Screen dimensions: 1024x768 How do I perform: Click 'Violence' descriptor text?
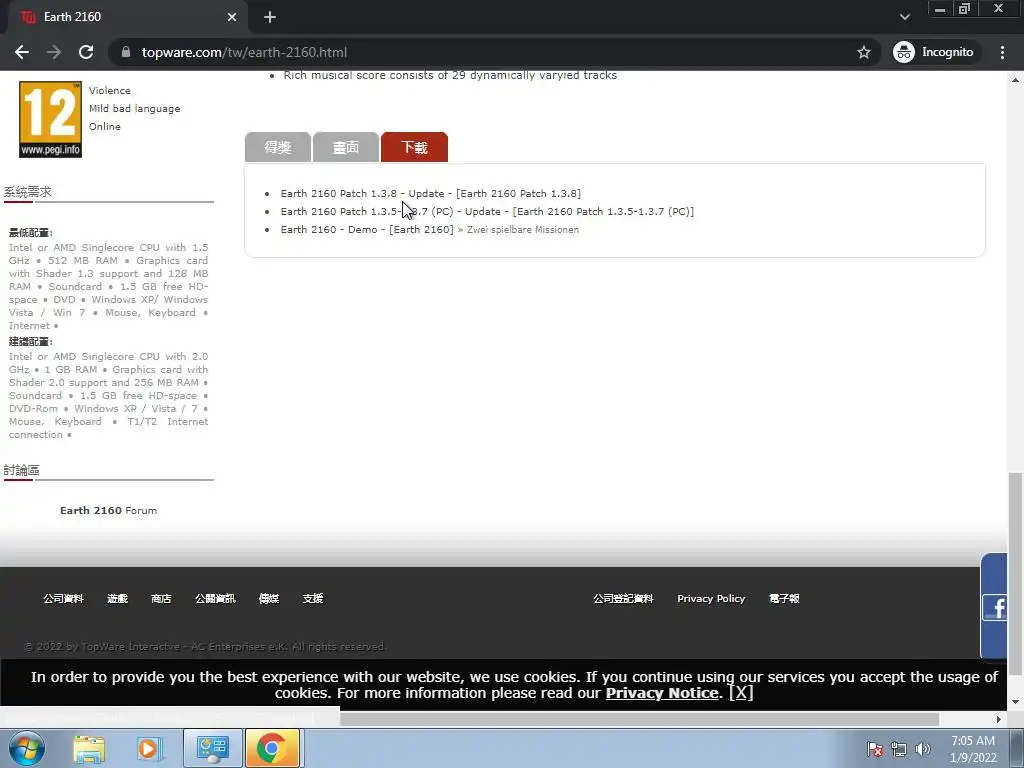[110, 91]
